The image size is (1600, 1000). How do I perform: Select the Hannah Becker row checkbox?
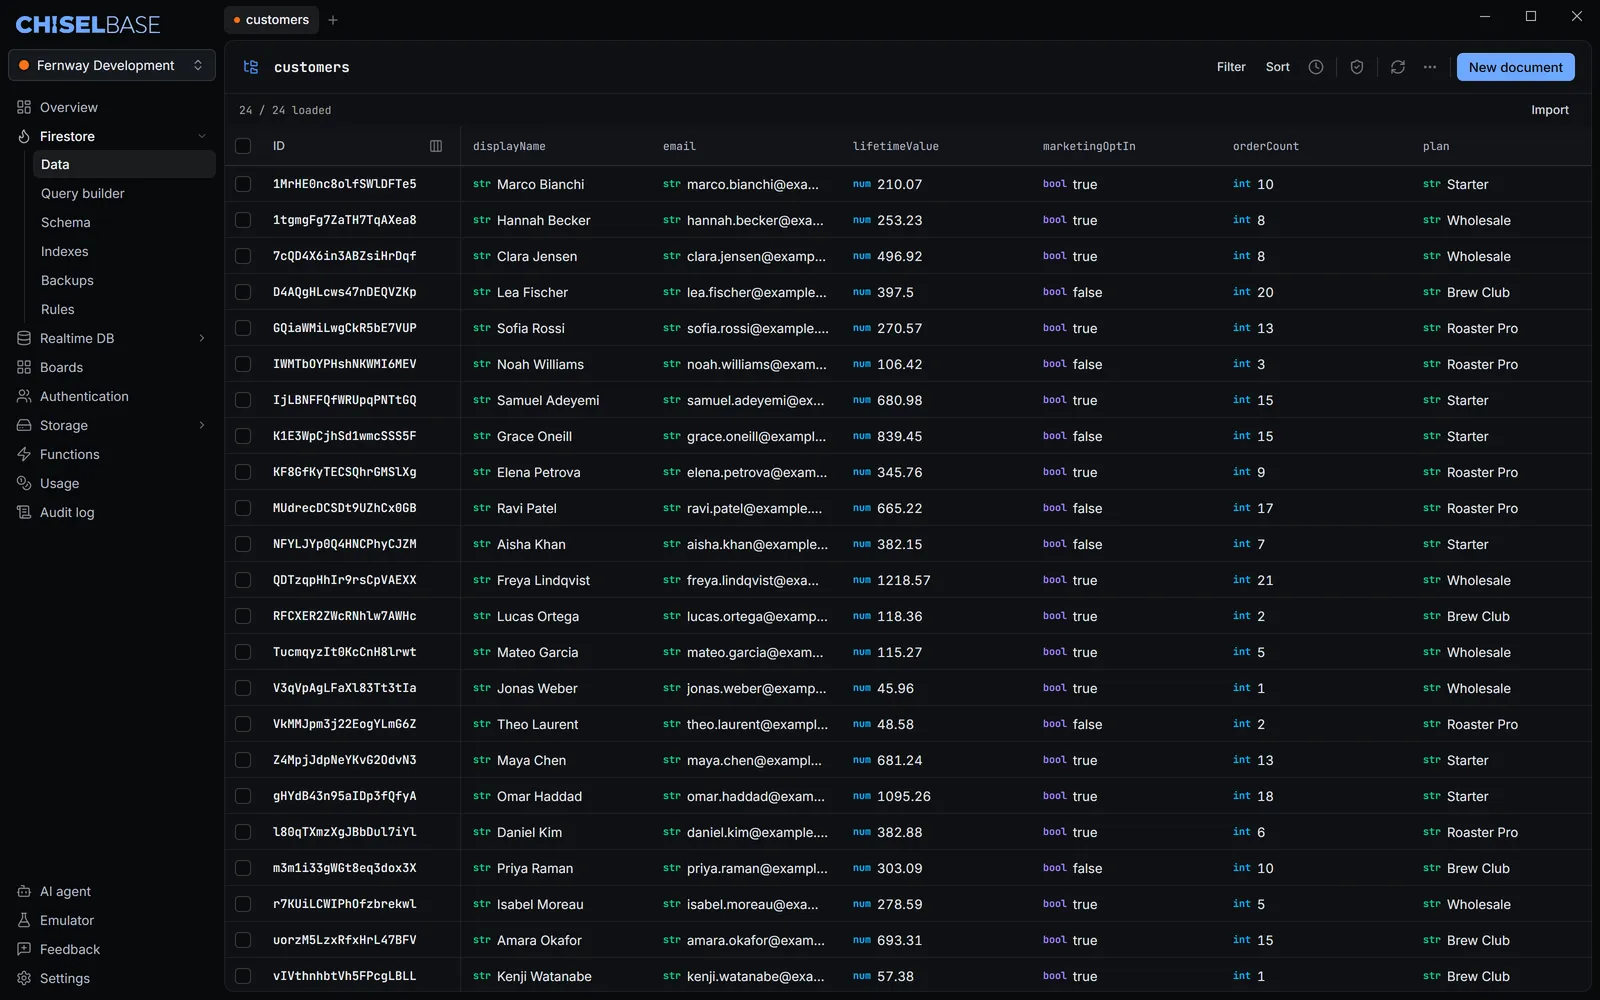point(243,220)
